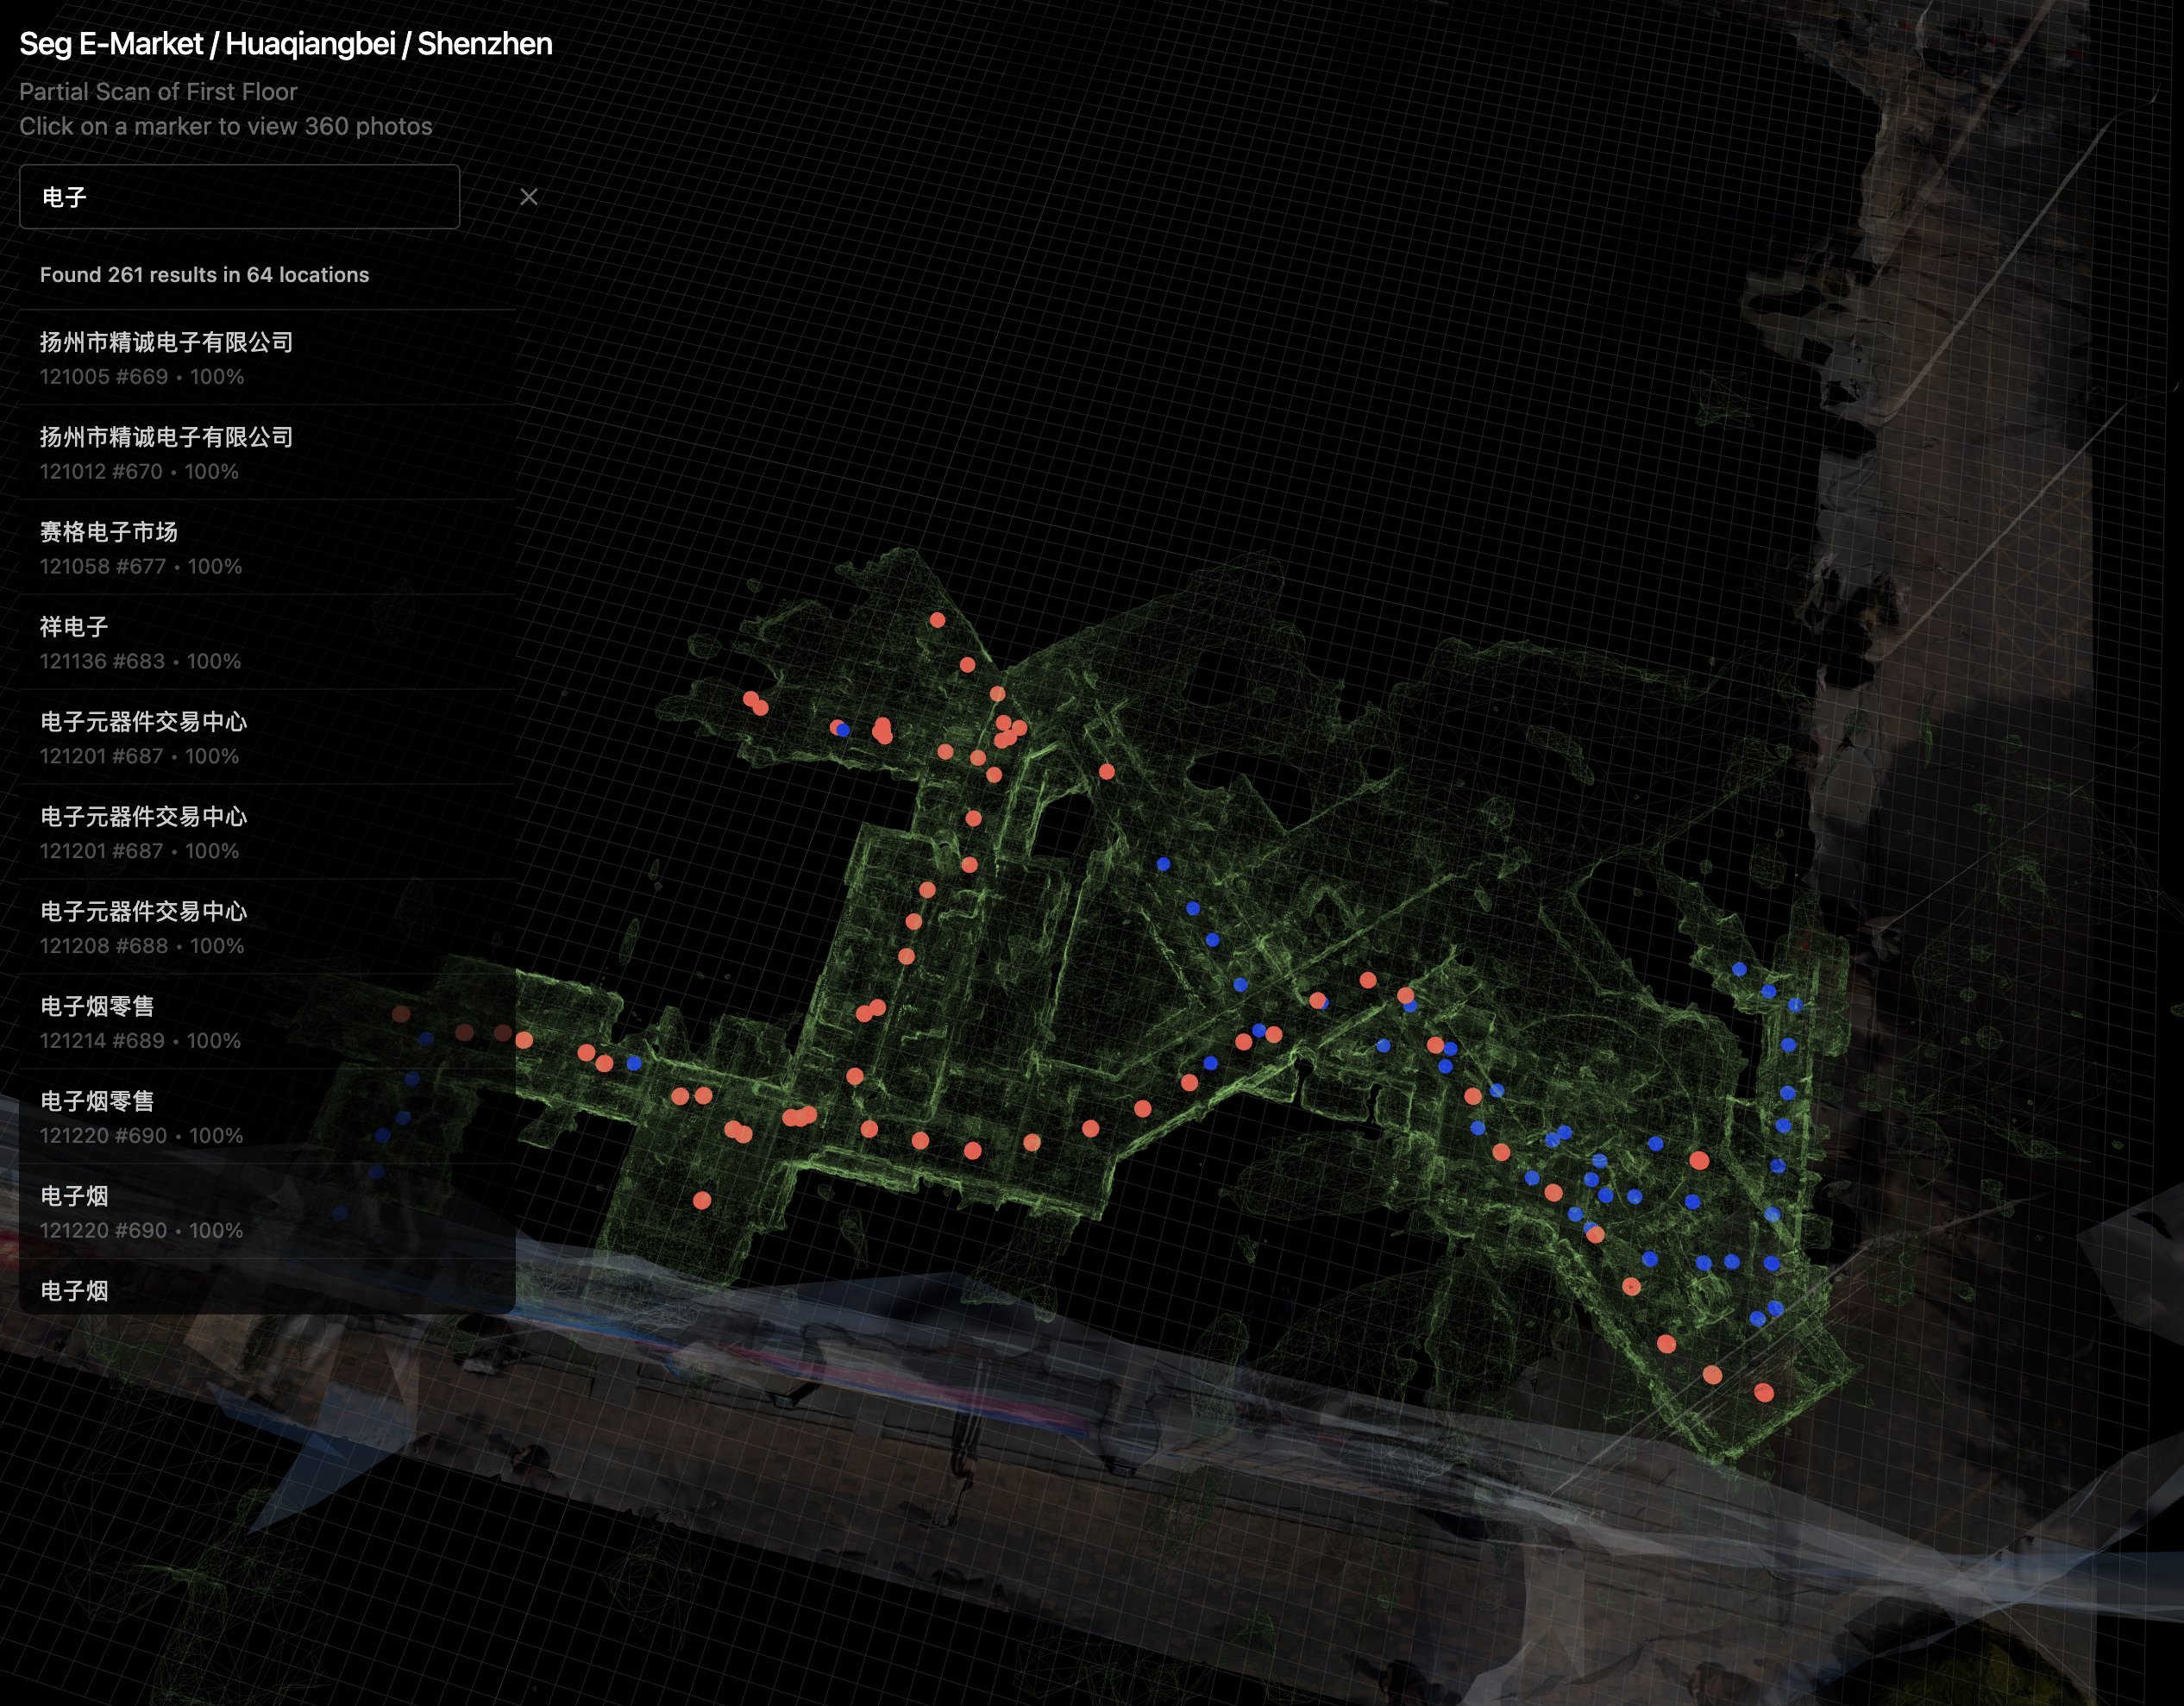The image size is (2184, 1706).
Task: Click the search field containing 电子
Action: 240,197
